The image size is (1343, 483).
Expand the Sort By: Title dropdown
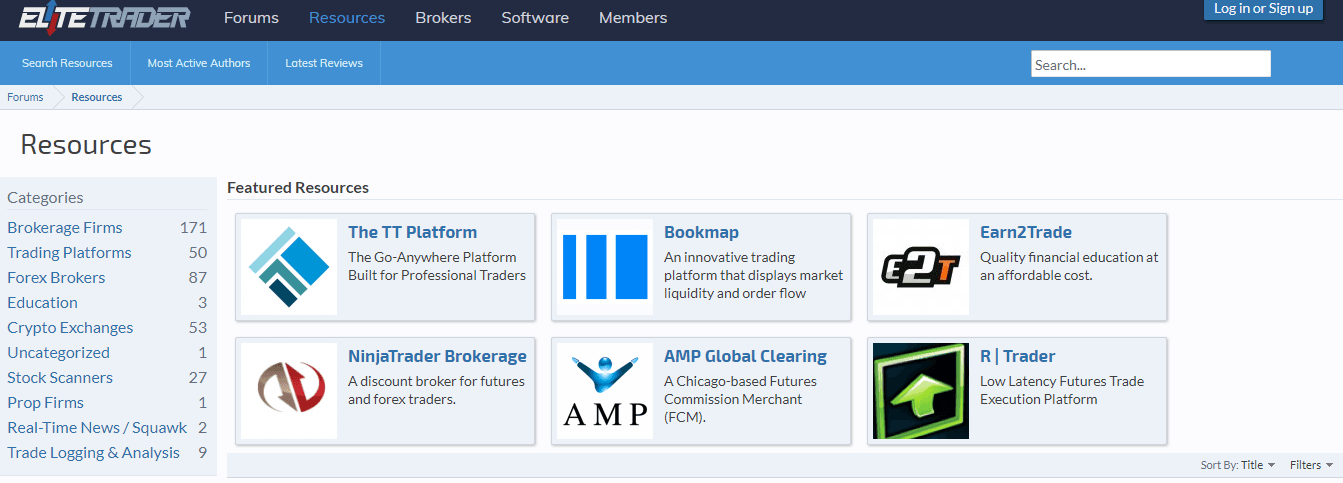(1238, 465)
